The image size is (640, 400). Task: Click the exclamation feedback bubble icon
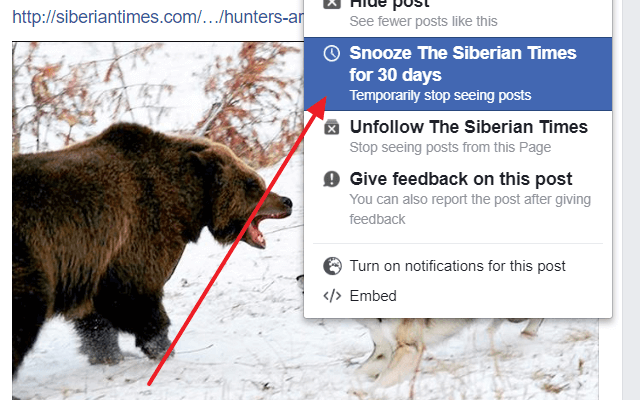tap(331, 179)
